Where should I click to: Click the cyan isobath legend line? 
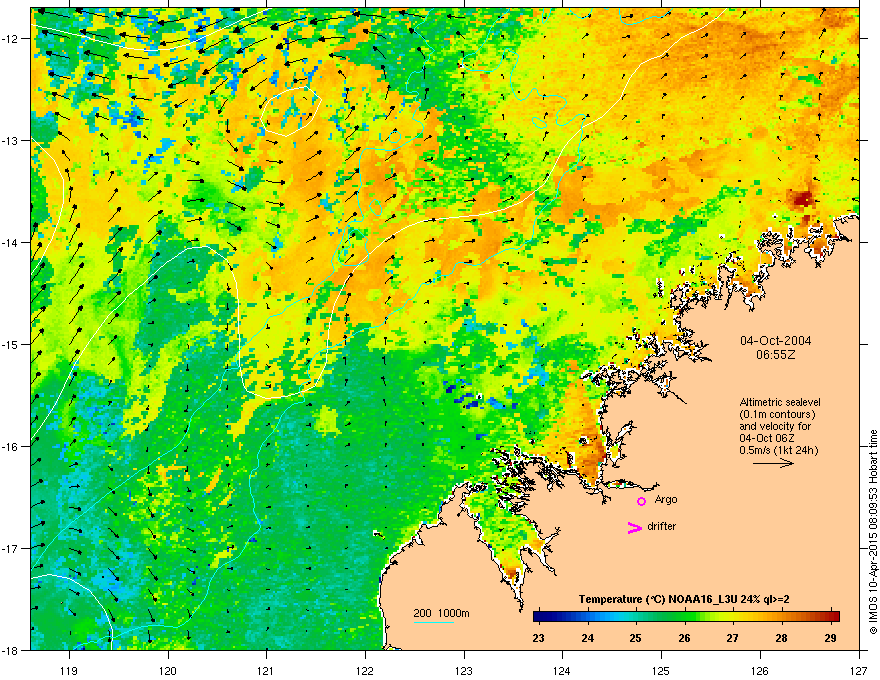coord(433,622)
